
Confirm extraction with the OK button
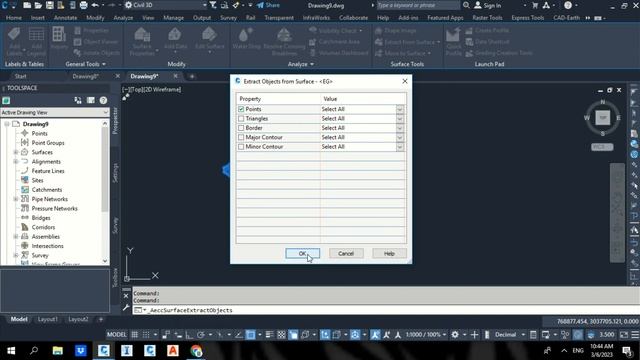tap(302, 253)
